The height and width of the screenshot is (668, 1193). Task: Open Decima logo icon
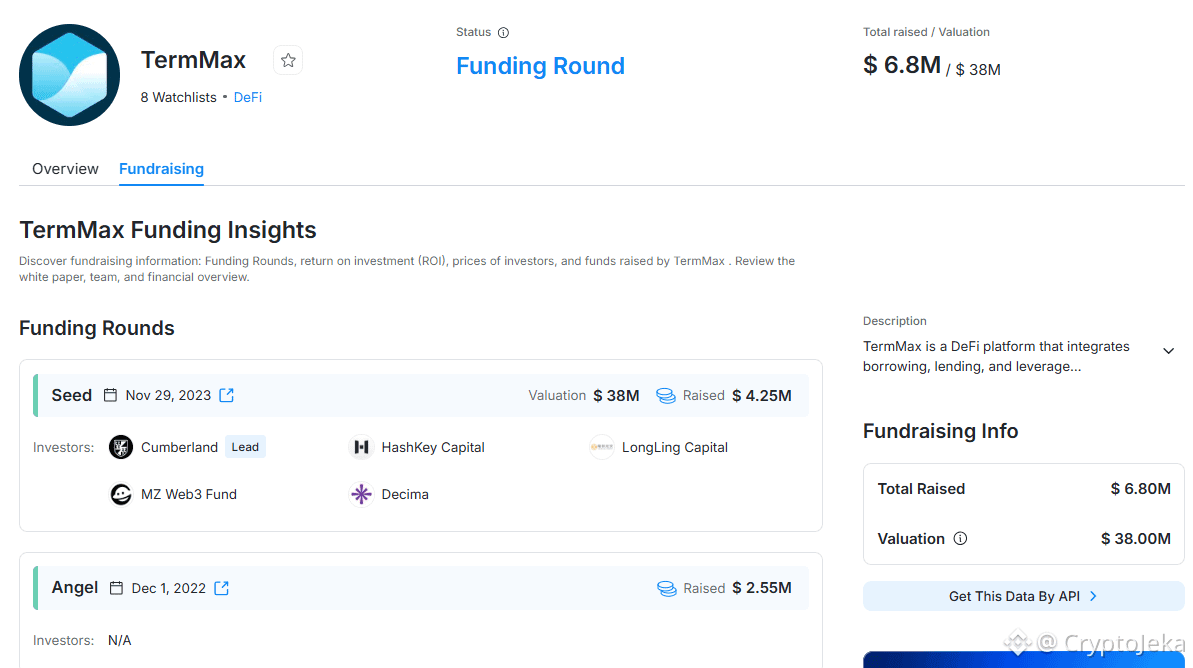coord(361,495)
